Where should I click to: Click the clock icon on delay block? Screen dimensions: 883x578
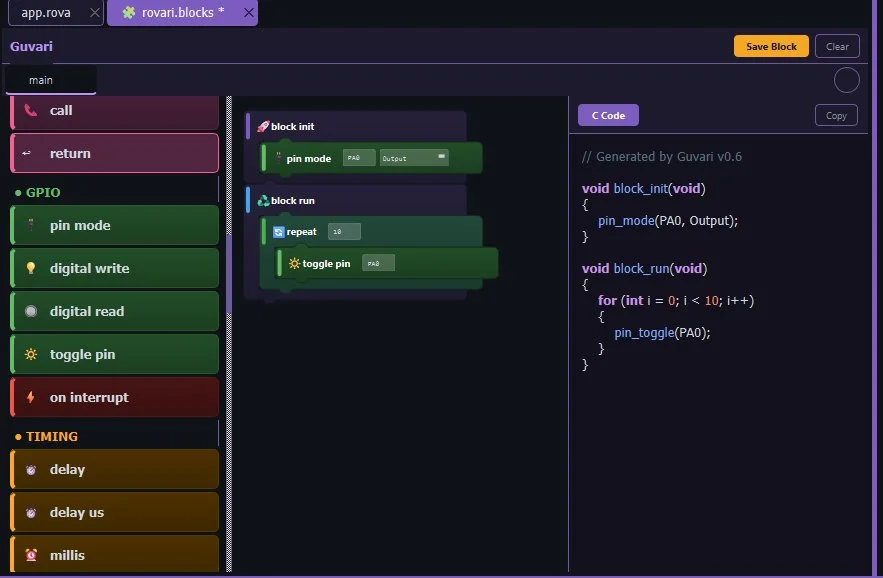pos(31,470)
